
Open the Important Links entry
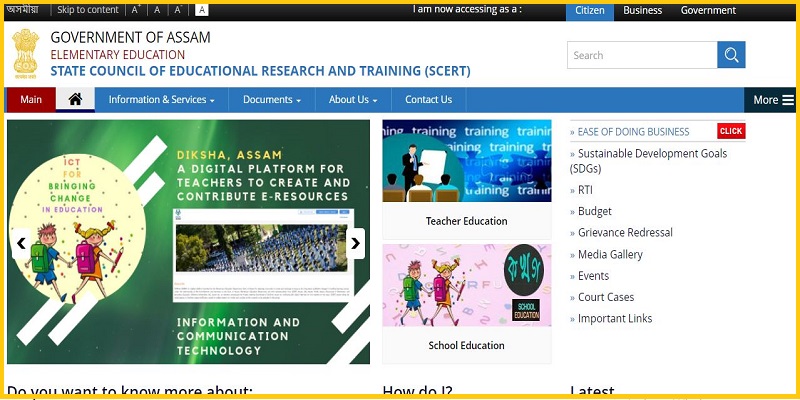pos(615,319)
